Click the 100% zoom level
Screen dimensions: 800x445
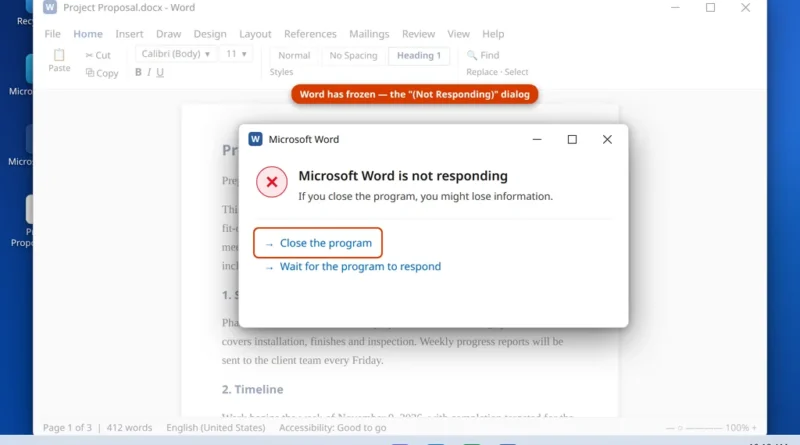[737, 428]
